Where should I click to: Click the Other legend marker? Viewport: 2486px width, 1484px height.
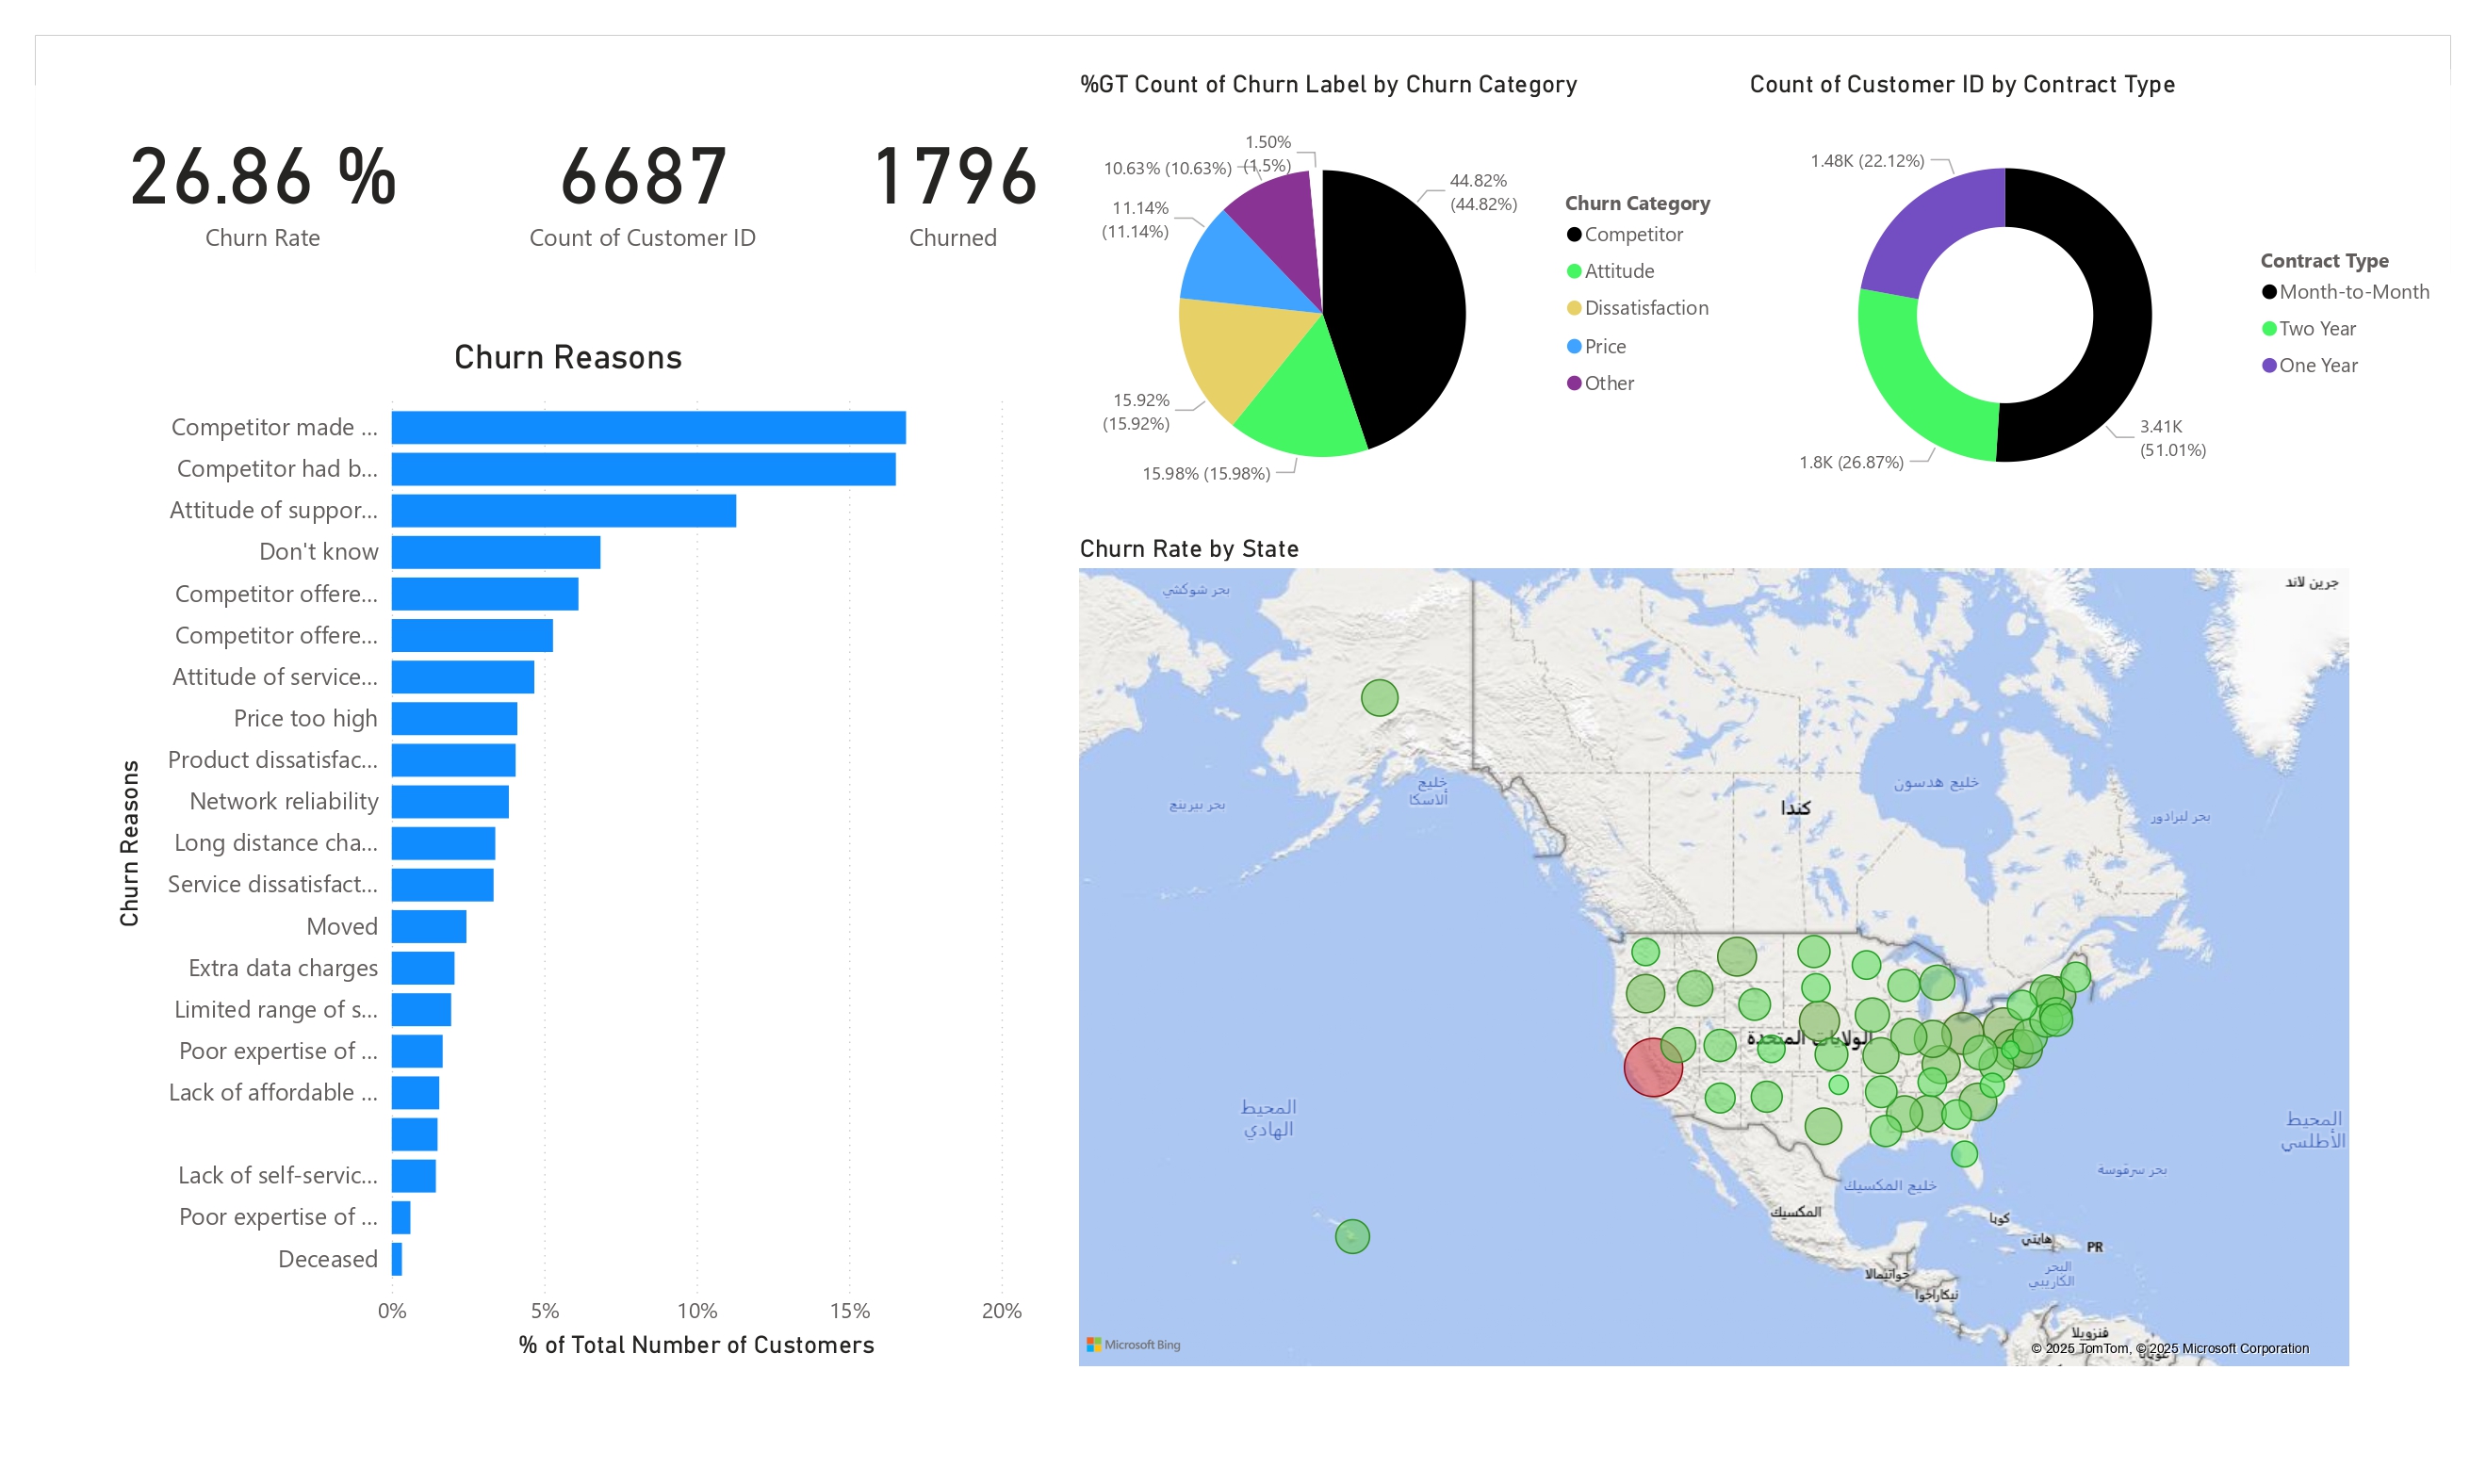pos(1574,383)
